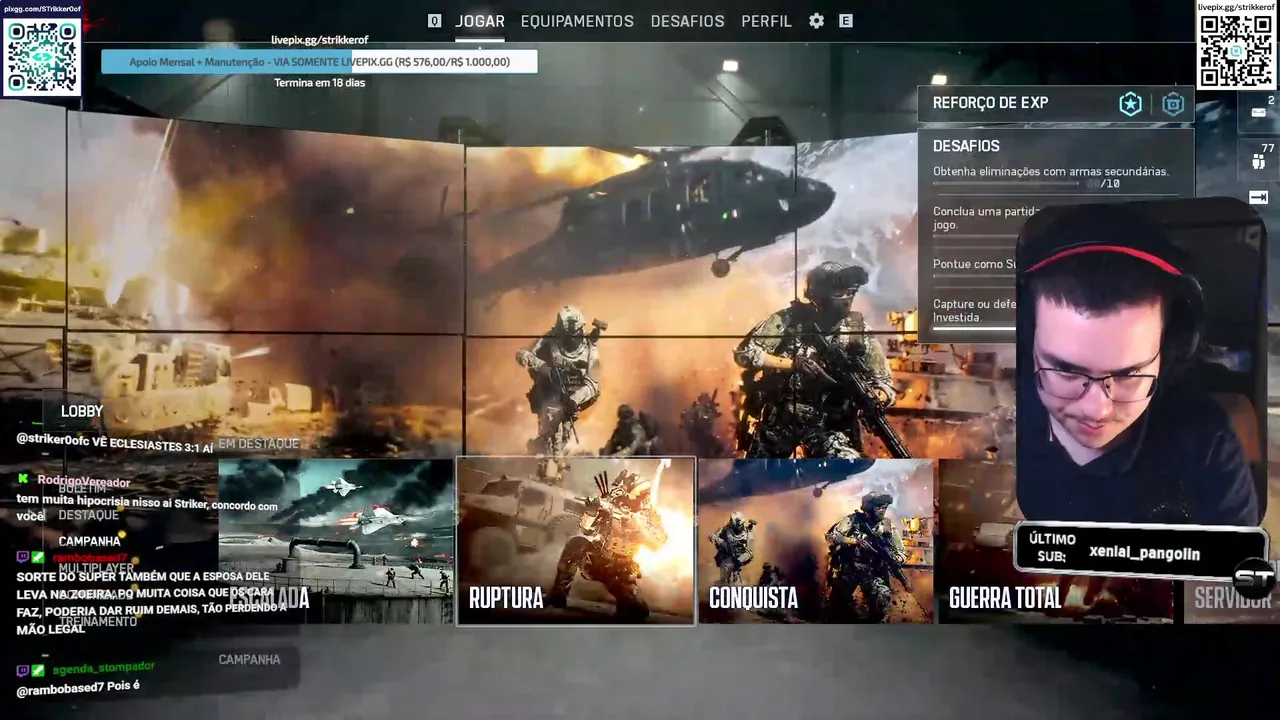1280x720 pixels.
Task: Click the 'Pontue como' challenge row
Action: [x=975, y=264]
